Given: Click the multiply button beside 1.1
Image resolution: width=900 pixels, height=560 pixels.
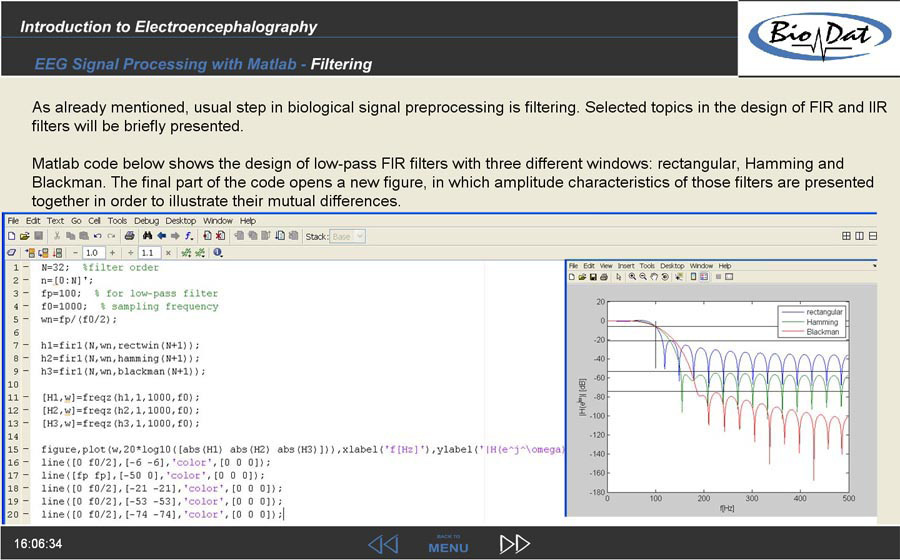Looking at the screenshot, I should (x=168, y=253).
